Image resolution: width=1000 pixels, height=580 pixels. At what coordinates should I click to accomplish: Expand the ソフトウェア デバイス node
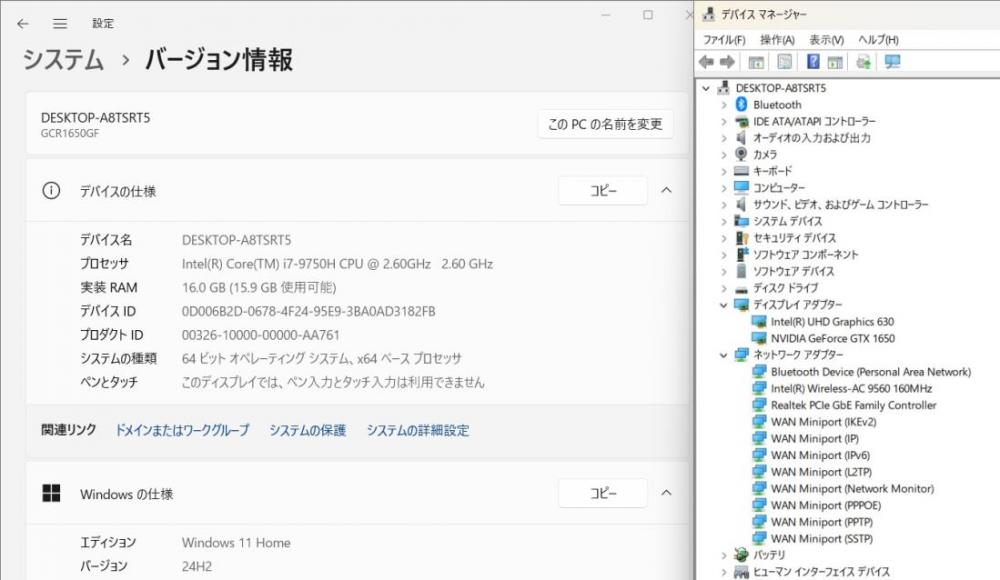724,271
